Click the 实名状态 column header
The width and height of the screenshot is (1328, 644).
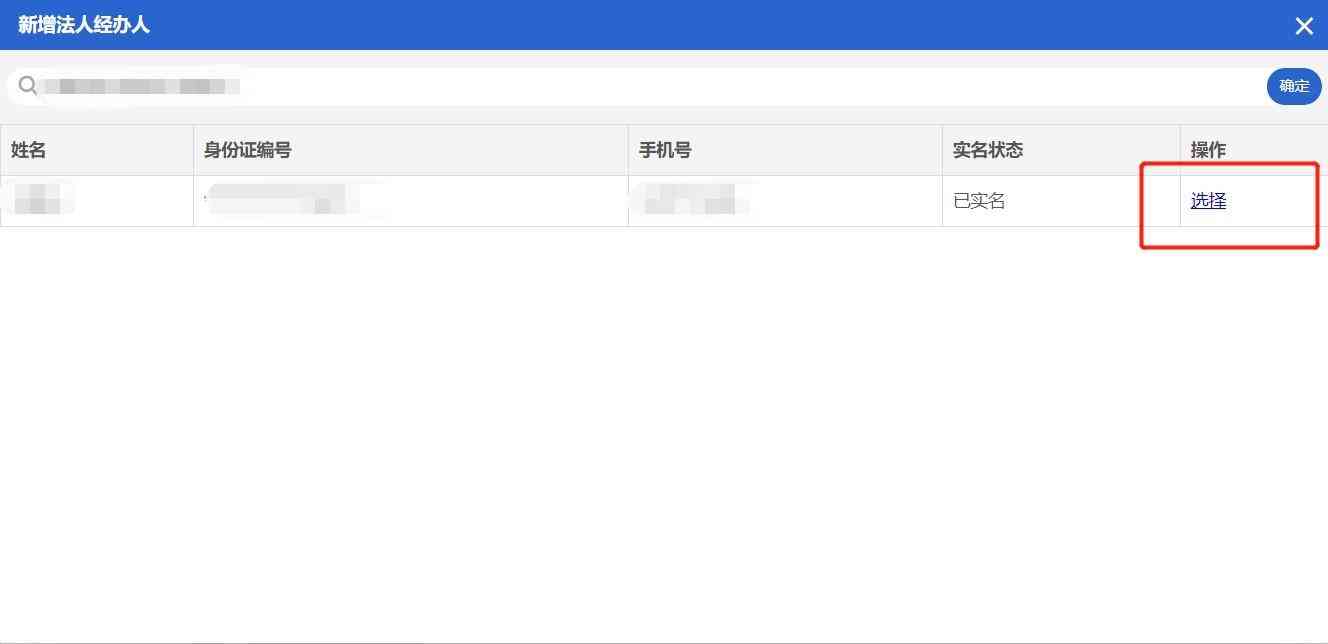click(x=987, y=150)
